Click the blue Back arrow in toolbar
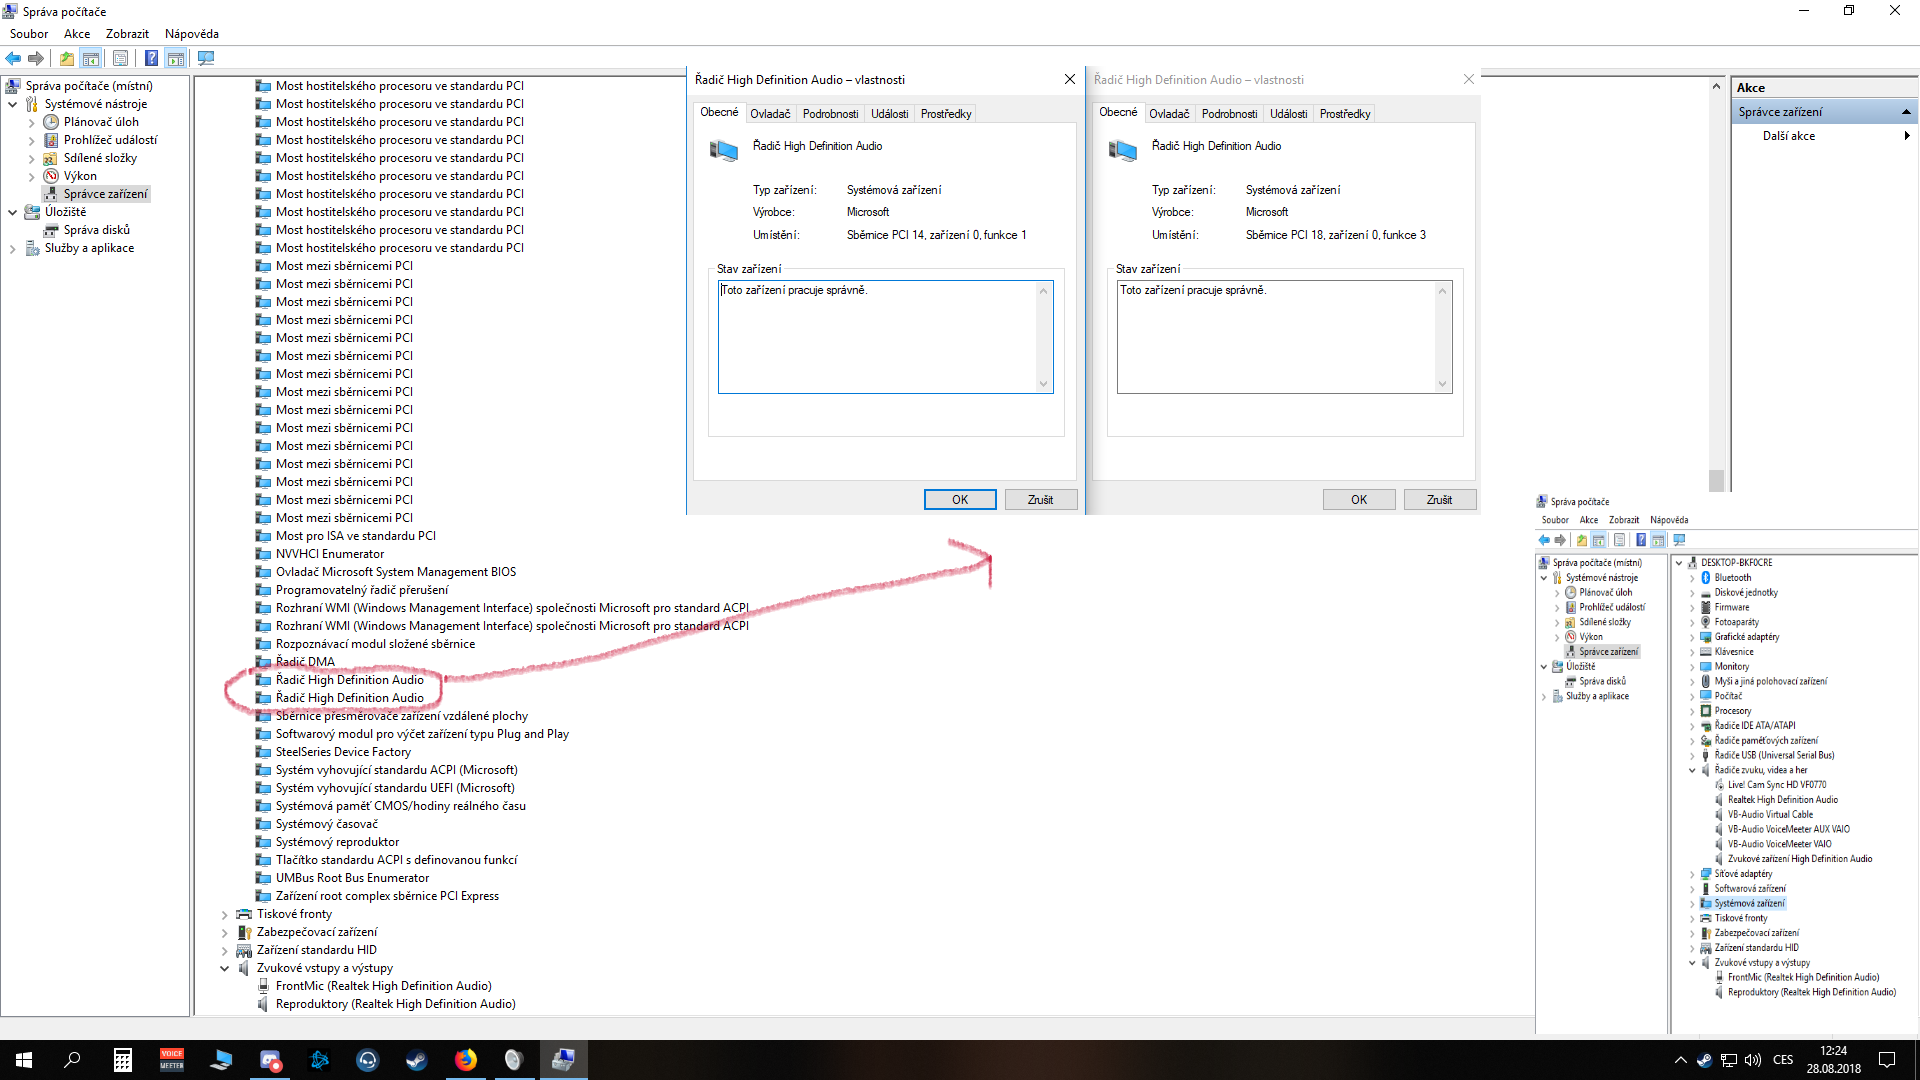The height and width of the screenshot is (1080, 1920). tap(13, 58)
